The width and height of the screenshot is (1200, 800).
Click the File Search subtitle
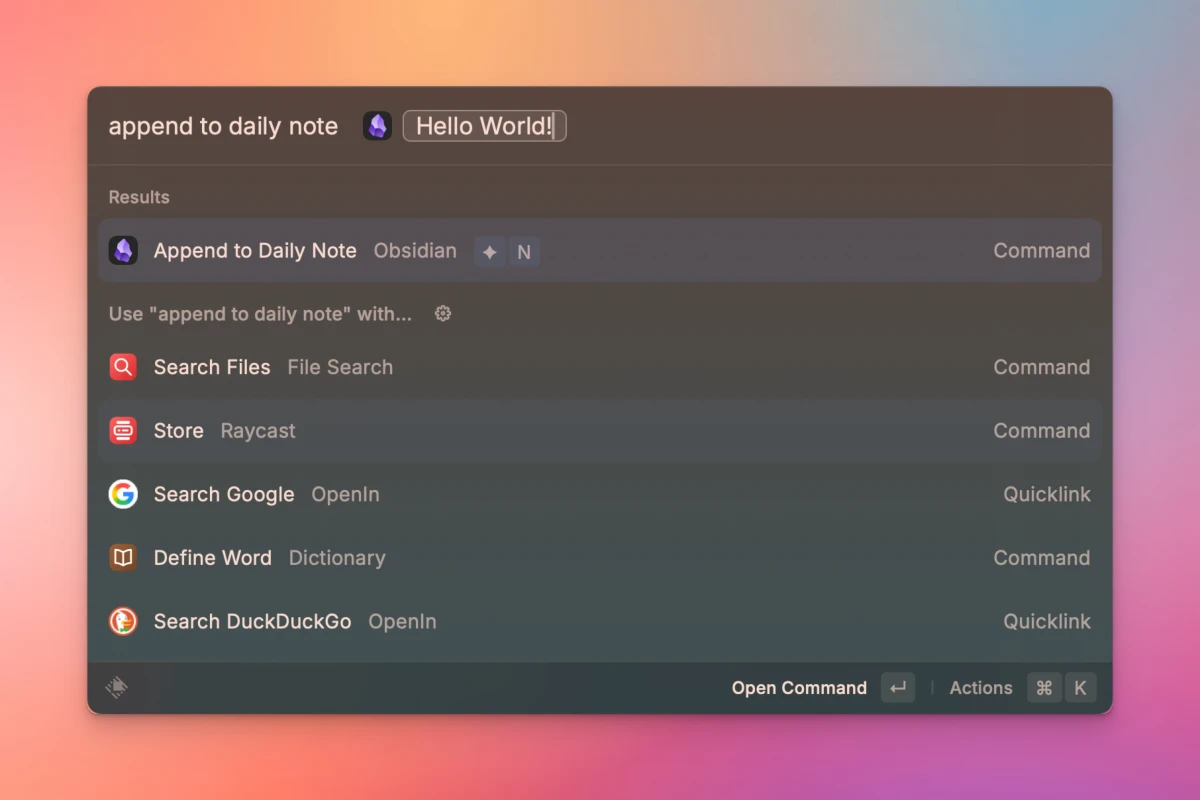340,367
